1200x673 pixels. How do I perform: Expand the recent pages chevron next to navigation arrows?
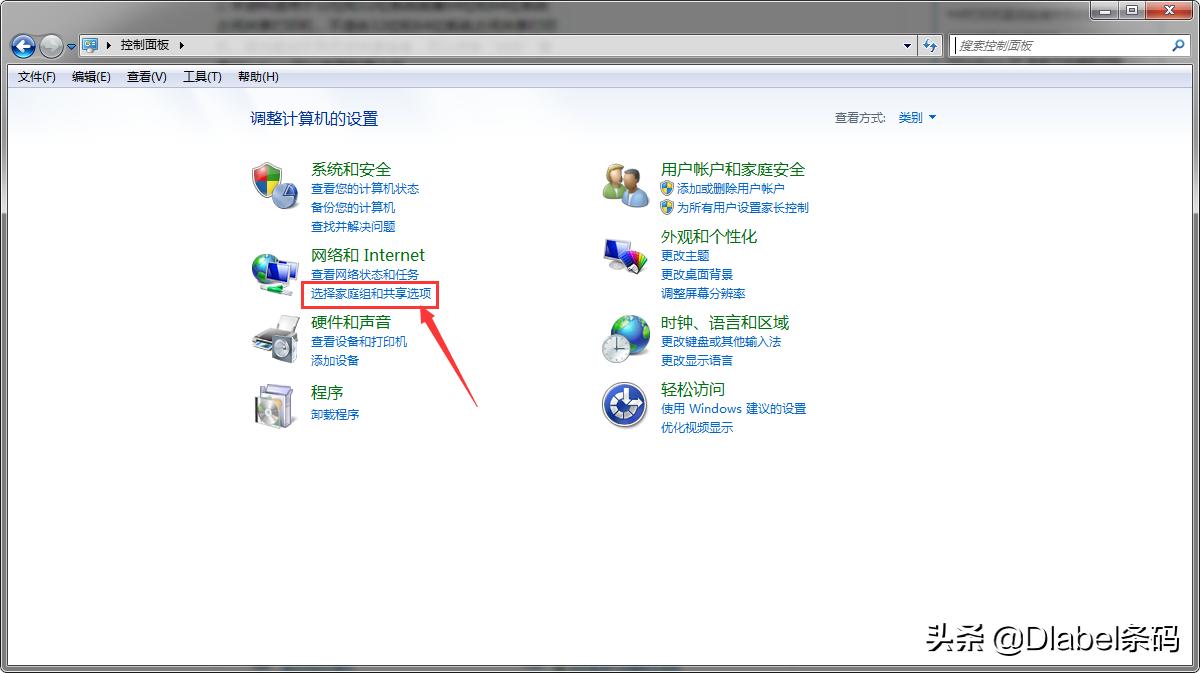pyautogui.click(x=70, y=46)
